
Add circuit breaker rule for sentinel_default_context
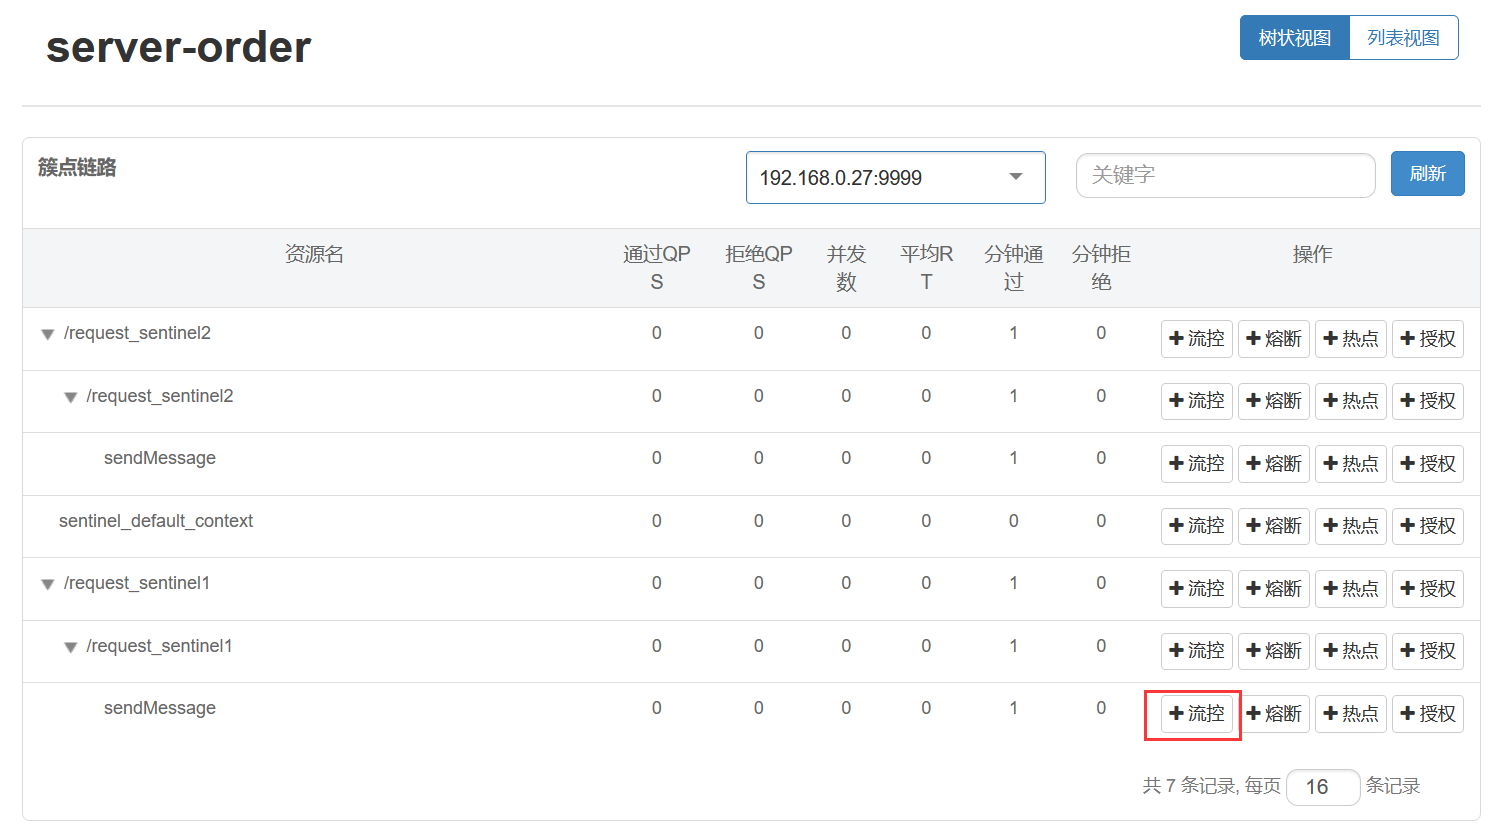tap(1273, 526)
